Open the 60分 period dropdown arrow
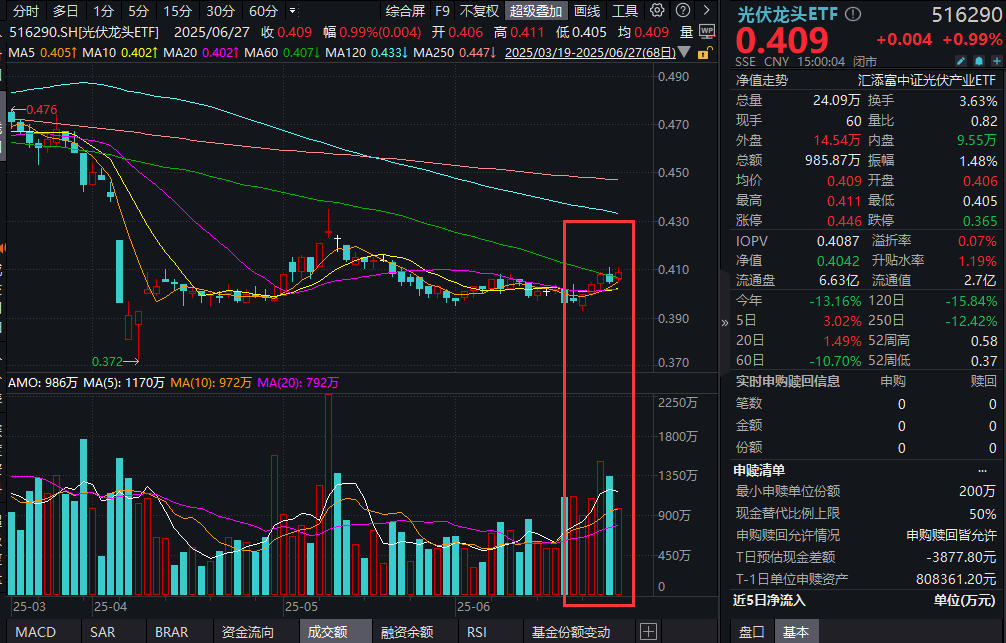The image size is (1006, 643). tap(290, 11)
